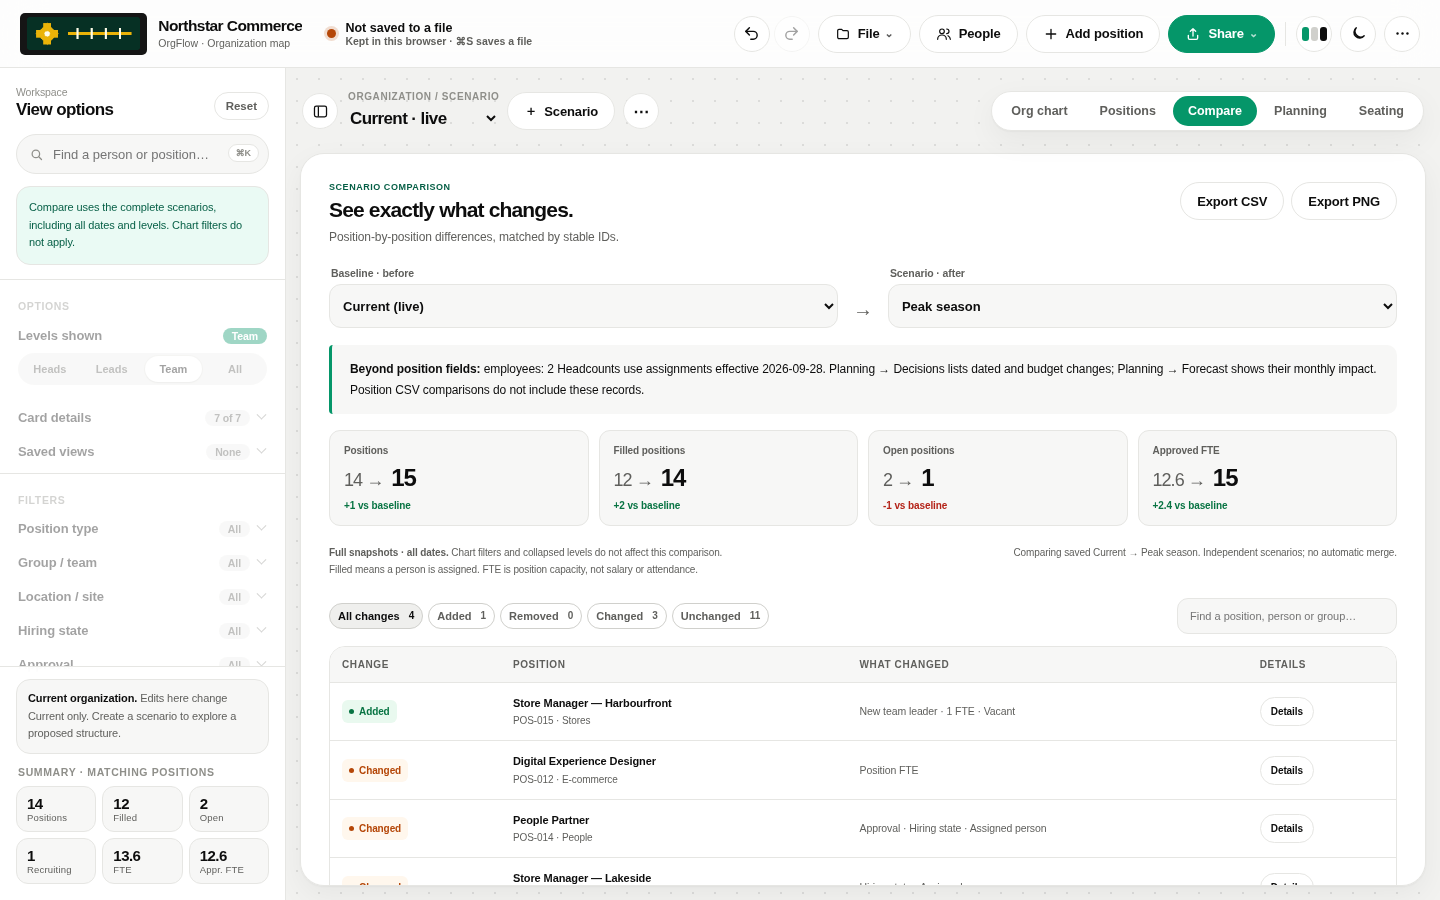Set levels shown to Team
This screenshot has width=1440, height=900.
pyautogui.click(x=173, y=369)
